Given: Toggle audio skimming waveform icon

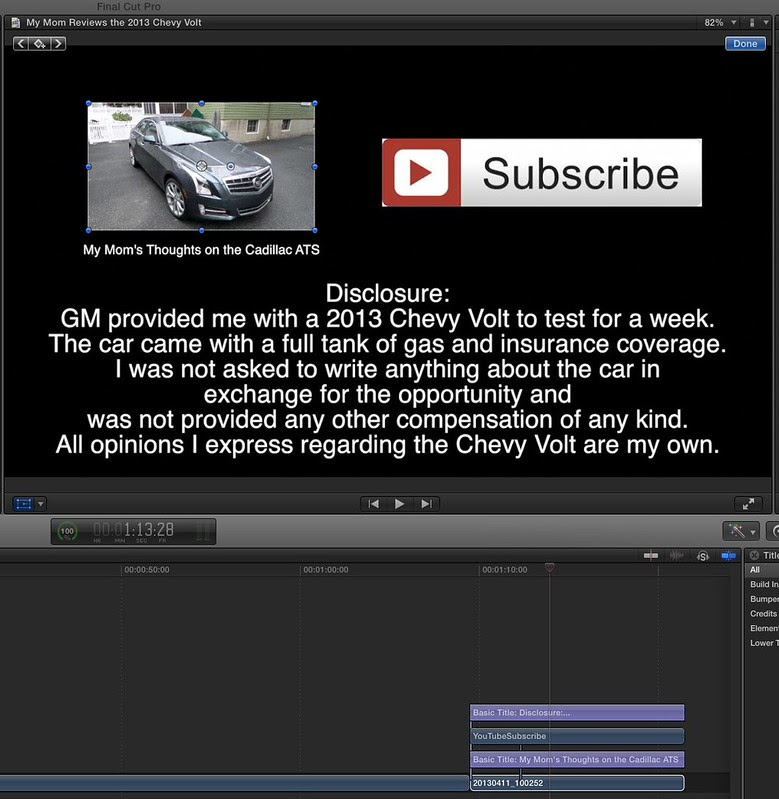Looking at the screenshot, I should click(x=677, y=555).
